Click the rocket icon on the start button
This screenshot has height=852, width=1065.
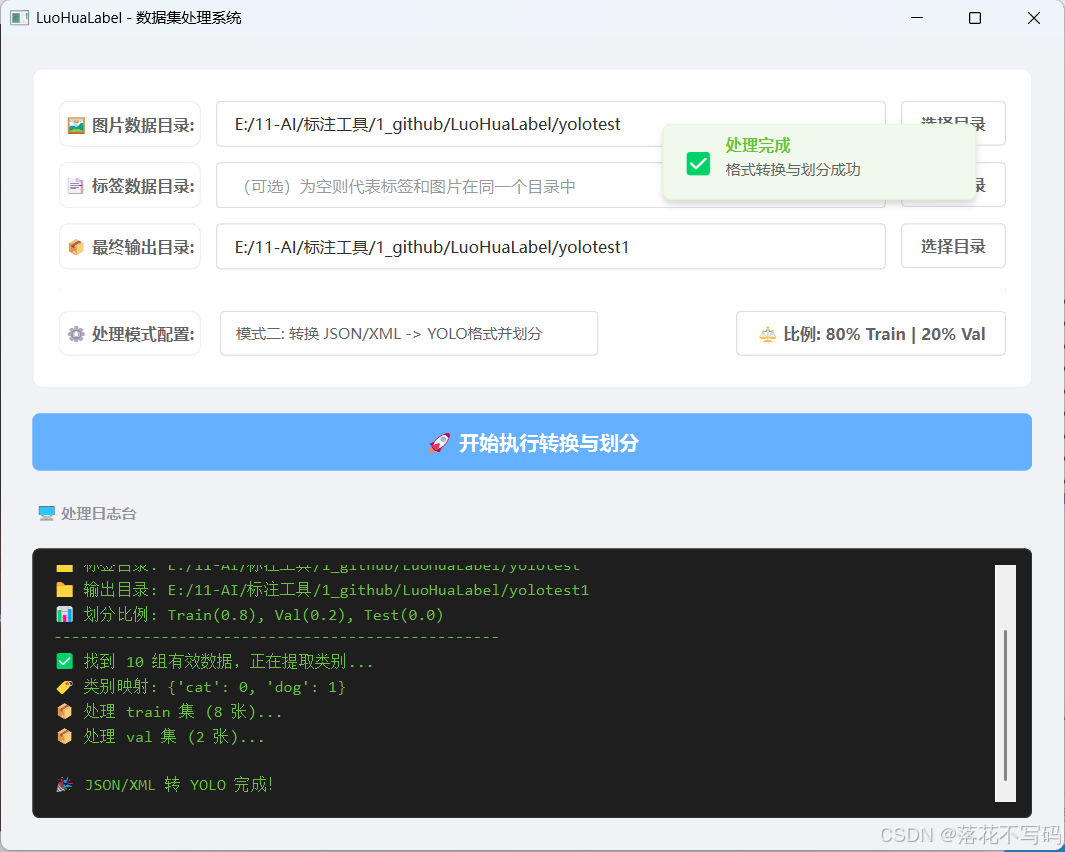438,441
